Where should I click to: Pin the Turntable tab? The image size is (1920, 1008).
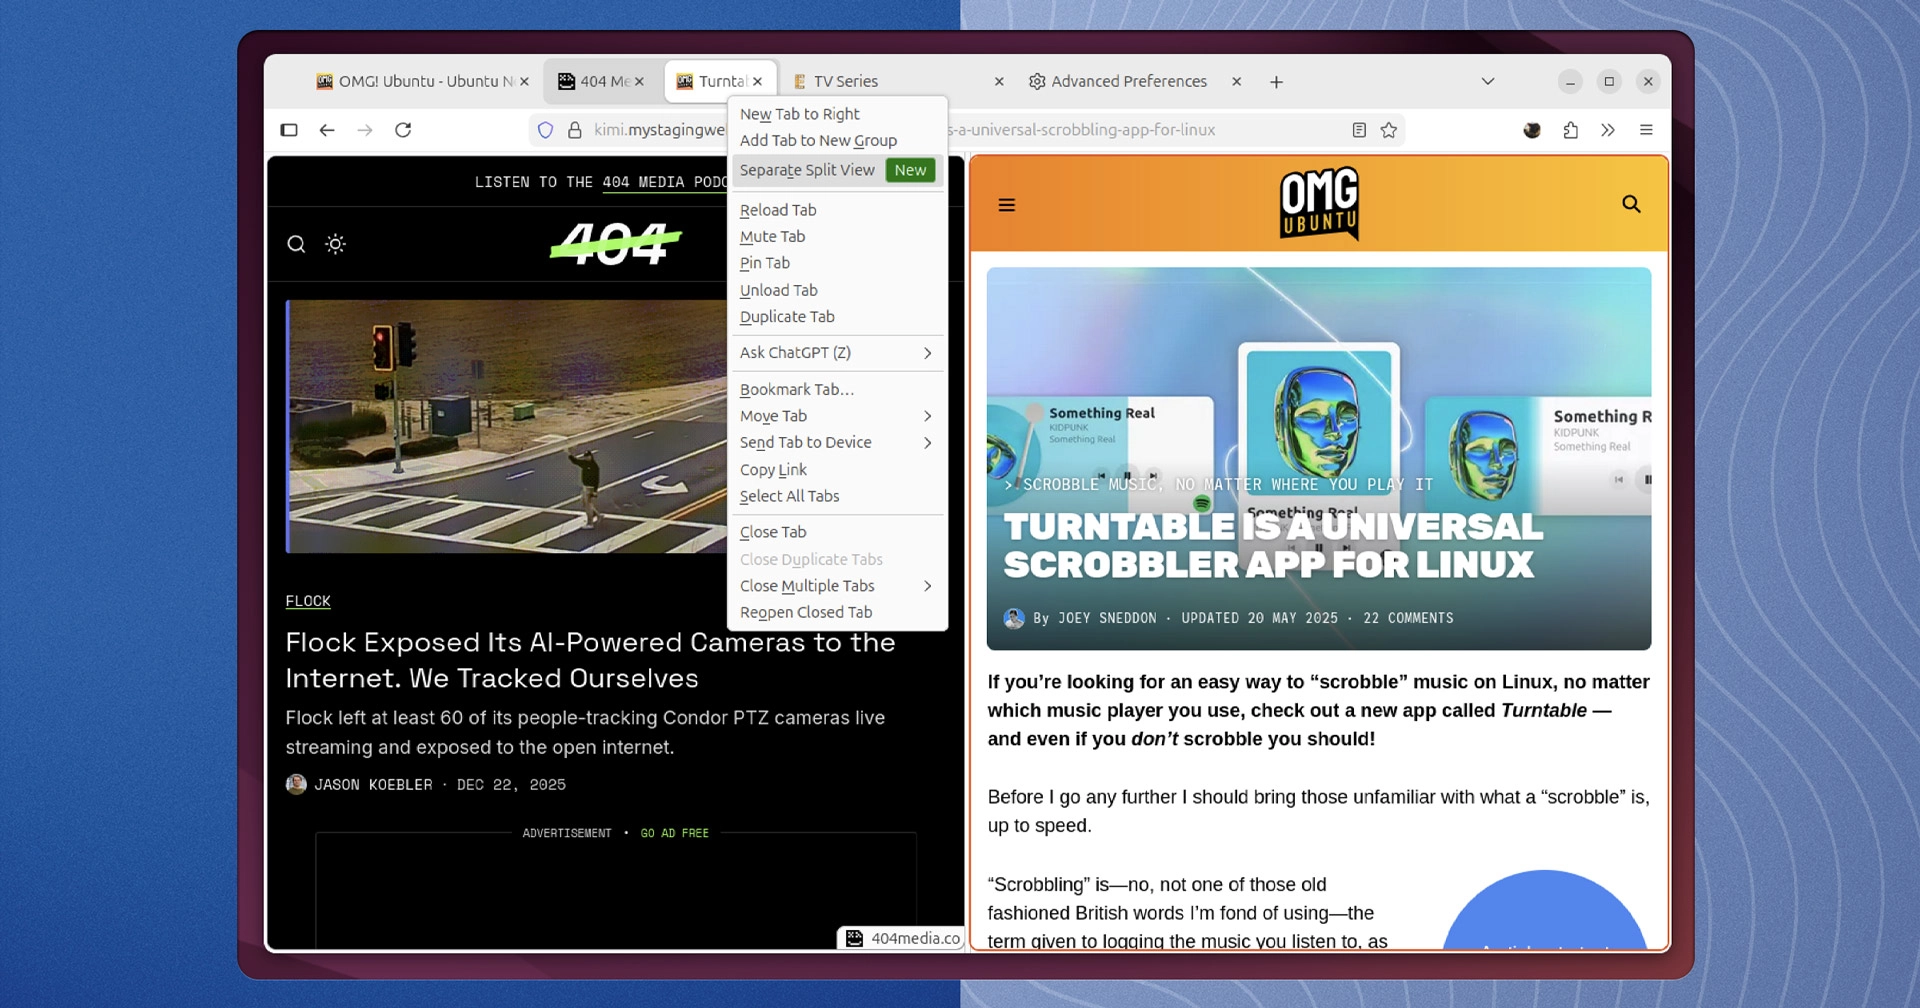tap(765, 263)
